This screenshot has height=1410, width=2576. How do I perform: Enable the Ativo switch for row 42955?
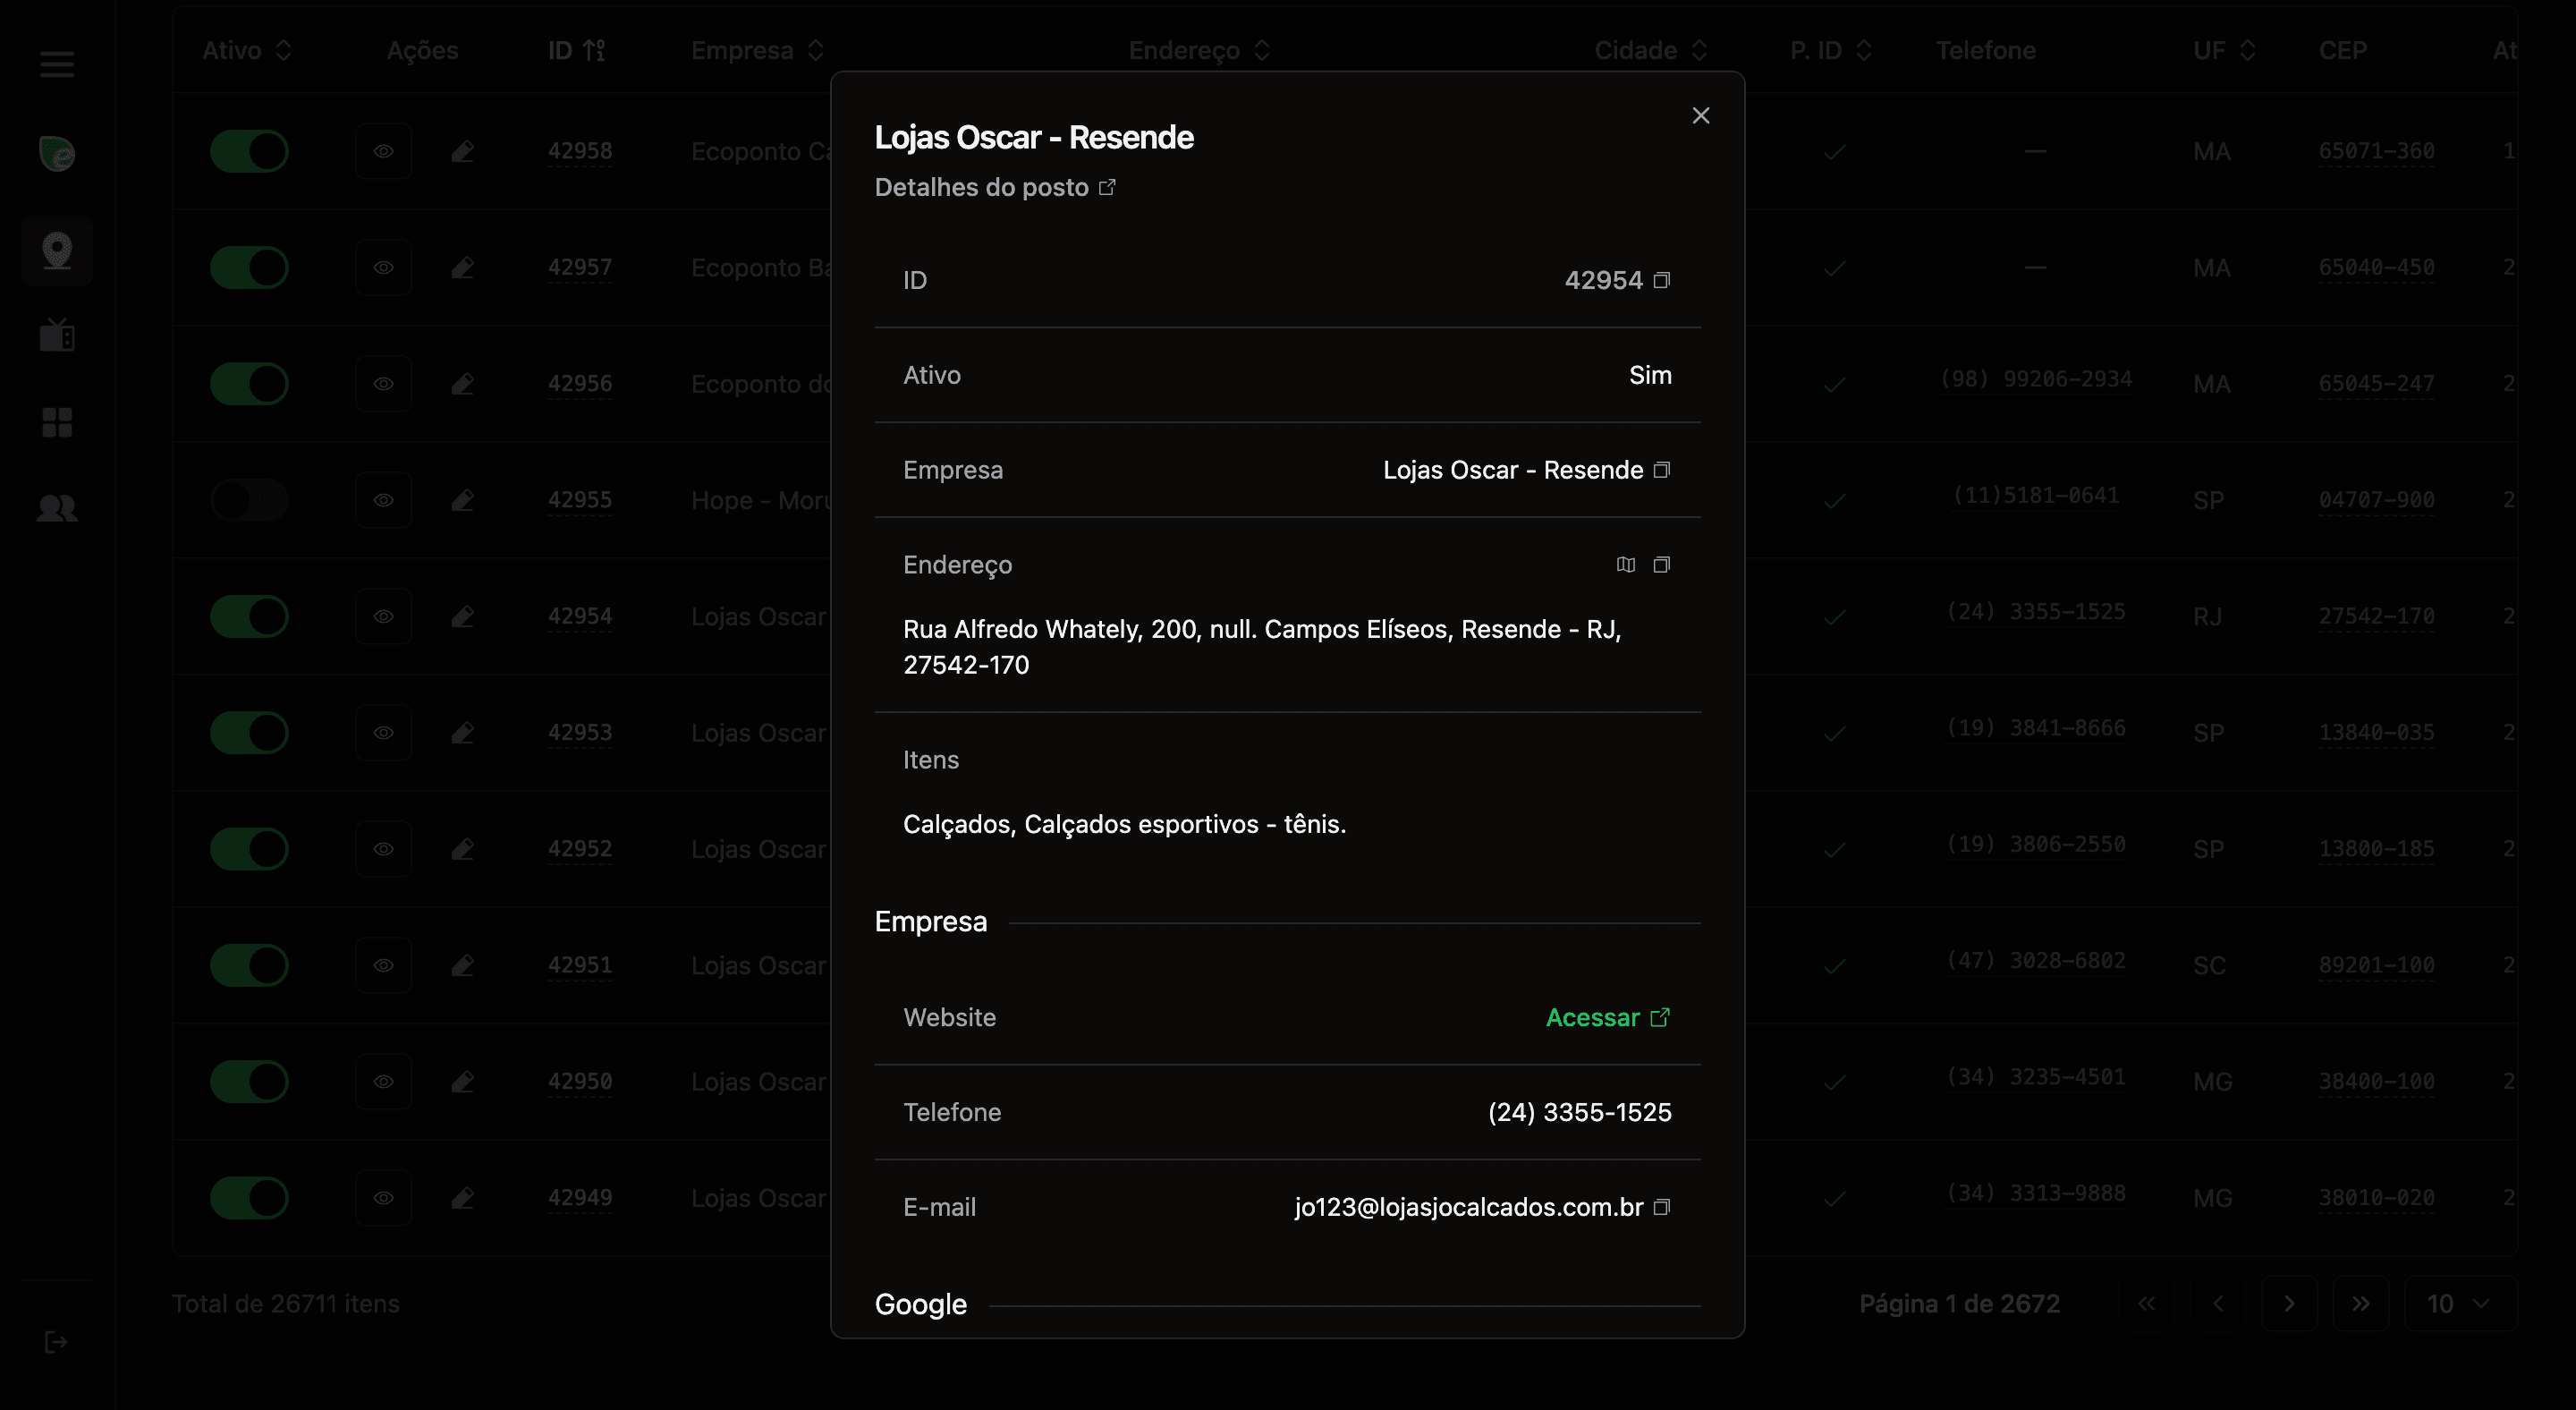pos(249,500)
